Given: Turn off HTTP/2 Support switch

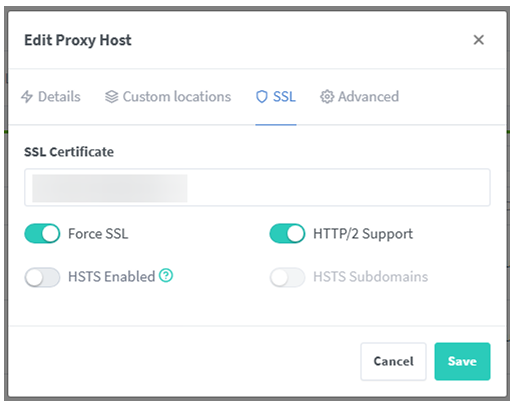Looking at the screenshot, I should (x=287, y=233).
